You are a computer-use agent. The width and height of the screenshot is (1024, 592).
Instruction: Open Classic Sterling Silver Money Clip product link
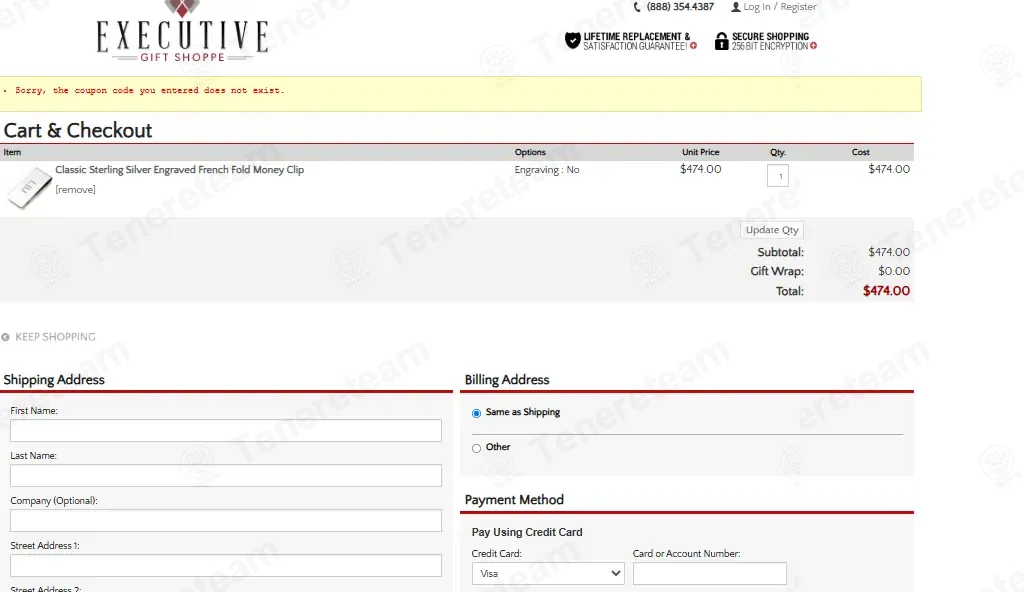180,169
